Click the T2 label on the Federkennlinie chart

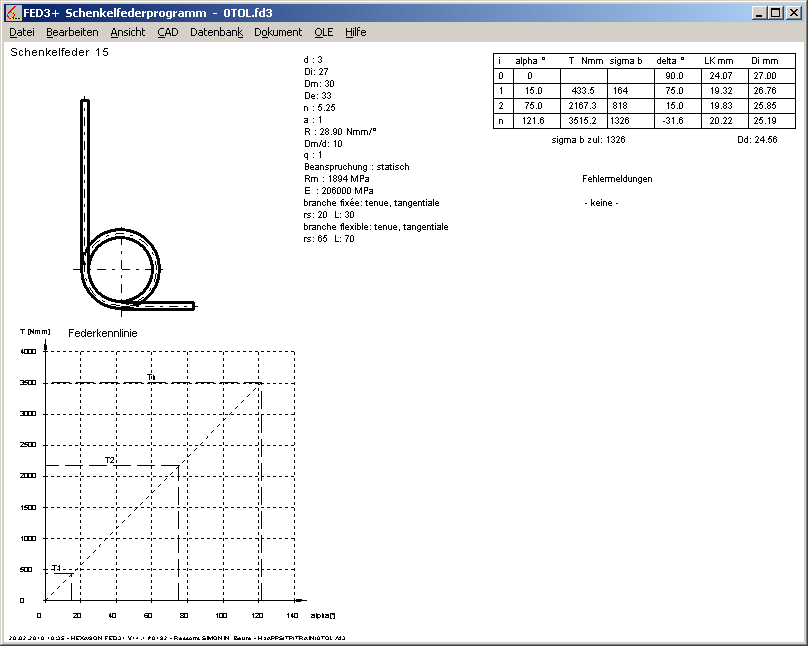(x=110, y=460)
